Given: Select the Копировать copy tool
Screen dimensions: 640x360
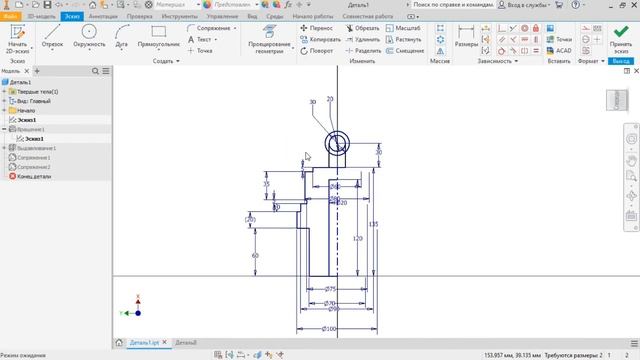Looking at the screenshot, I should (320, 40).
